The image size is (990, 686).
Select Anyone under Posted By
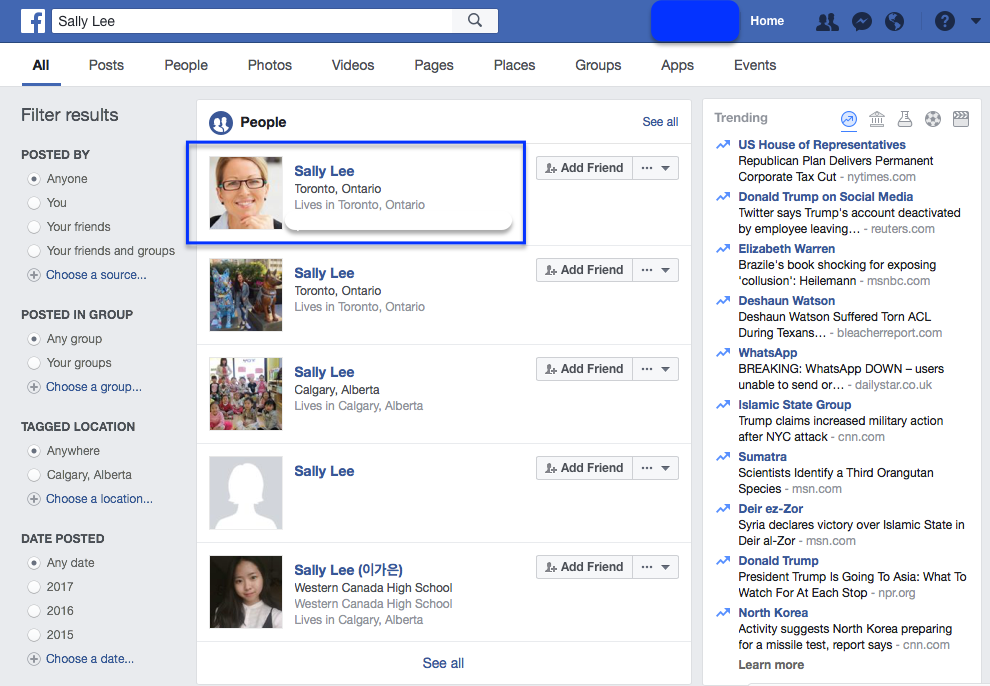coord(33,179)
